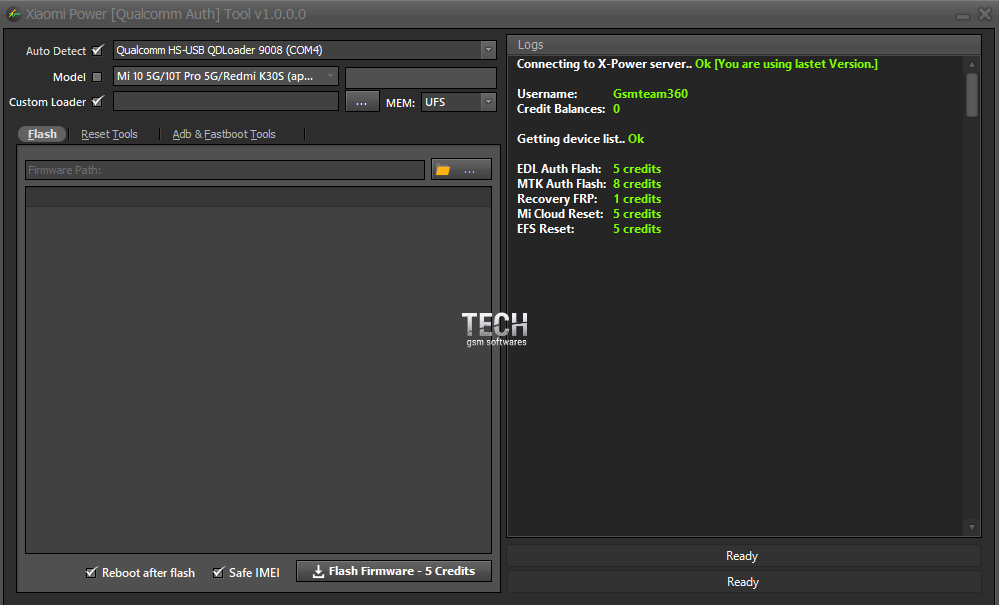The width and height of the screenshot is (999, 605).
Task: Toggle the Auto Detect checkbox
Action: coord(97,50)
